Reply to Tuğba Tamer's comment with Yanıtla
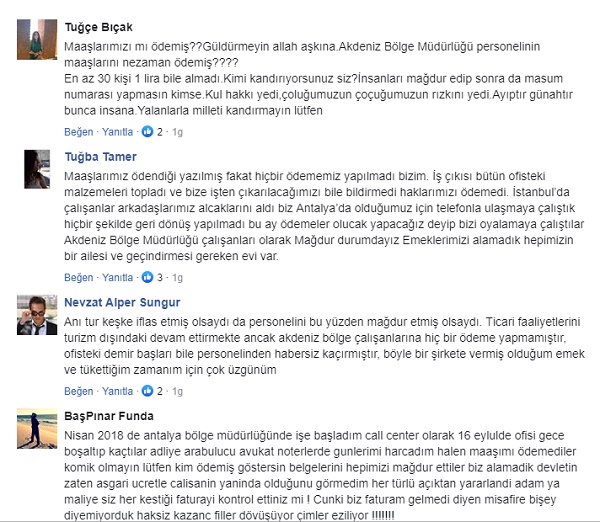This screenshot has width=600, height=522. point(117,277)
